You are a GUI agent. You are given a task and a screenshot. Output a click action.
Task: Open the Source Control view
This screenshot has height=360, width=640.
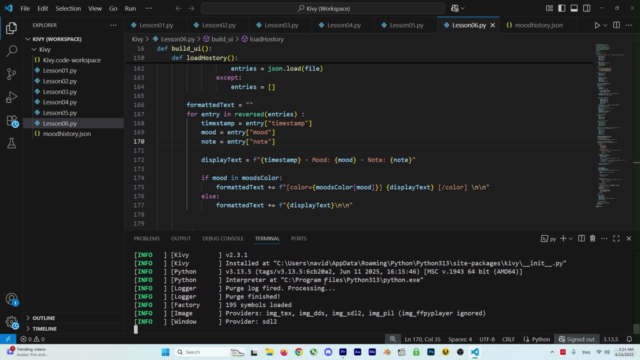[11, 74]
